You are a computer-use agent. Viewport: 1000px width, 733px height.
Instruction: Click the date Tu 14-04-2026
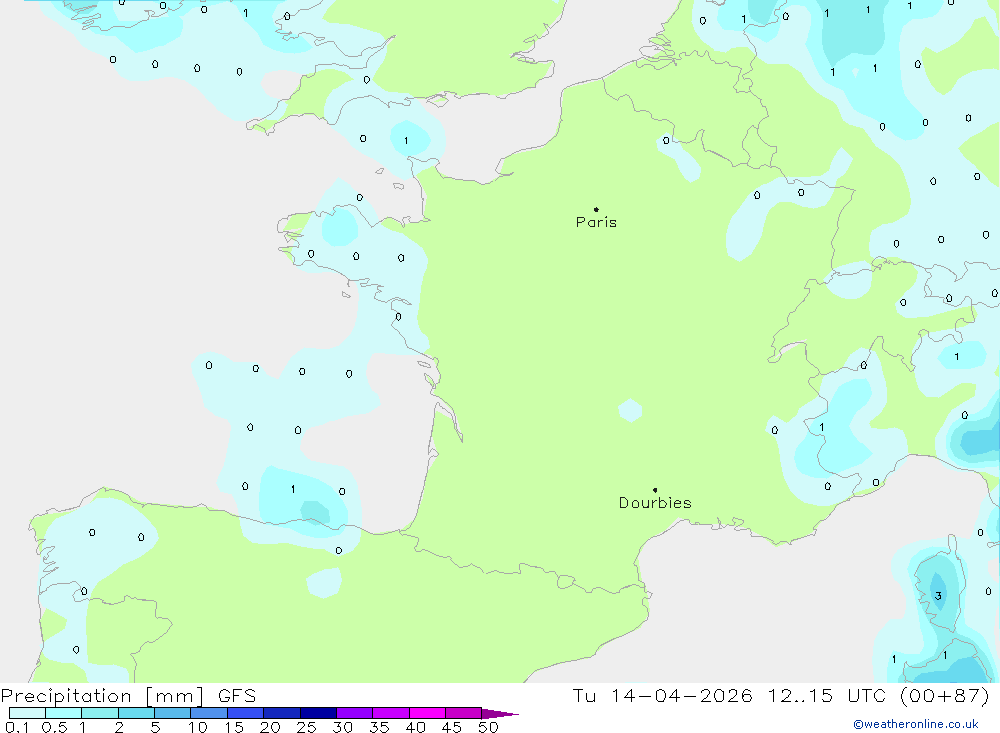pos(662,695)
